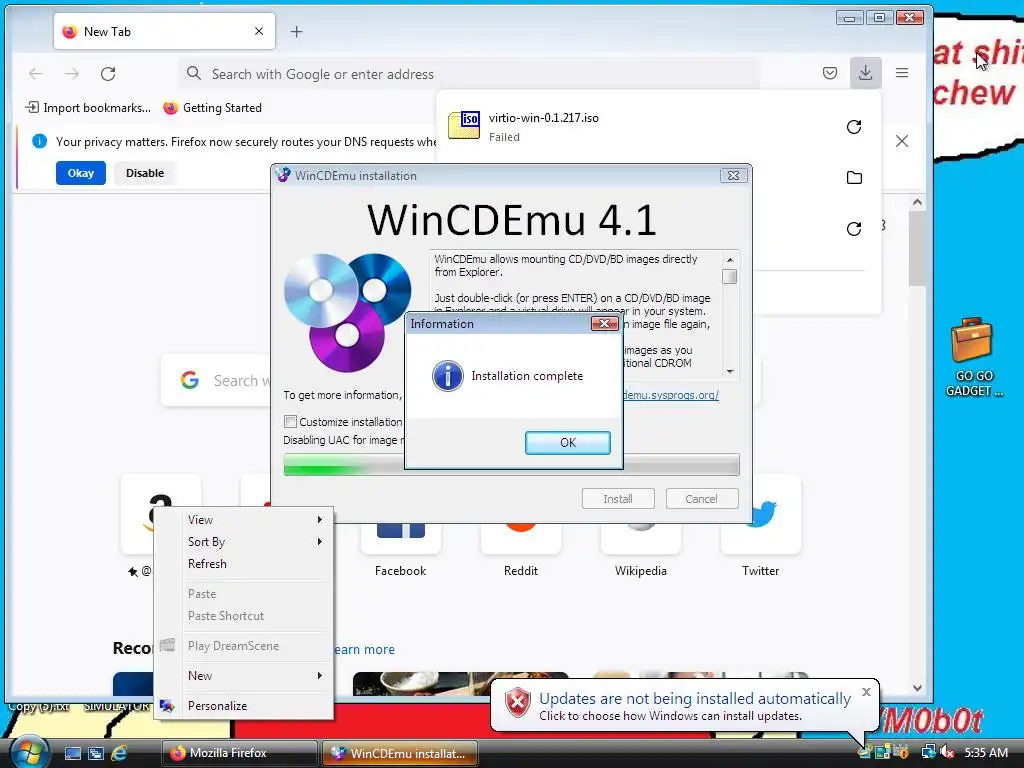Dismiss the privacy notification bar X

(x=902, y=141)
